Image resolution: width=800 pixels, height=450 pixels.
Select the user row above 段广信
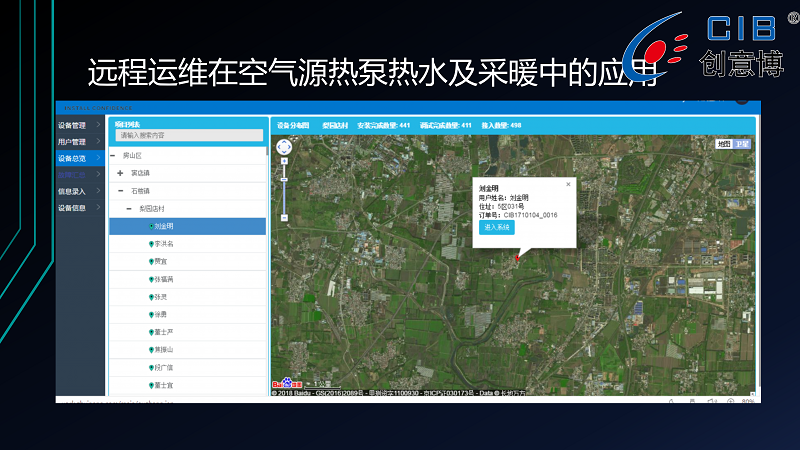[187, 349]
